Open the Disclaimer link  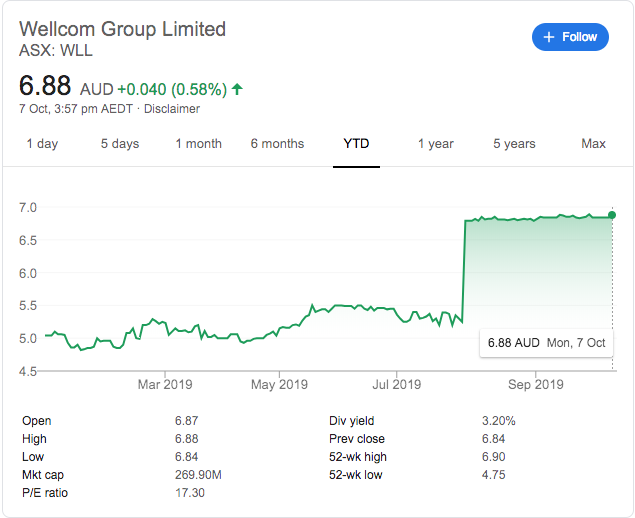click(172, 109)
